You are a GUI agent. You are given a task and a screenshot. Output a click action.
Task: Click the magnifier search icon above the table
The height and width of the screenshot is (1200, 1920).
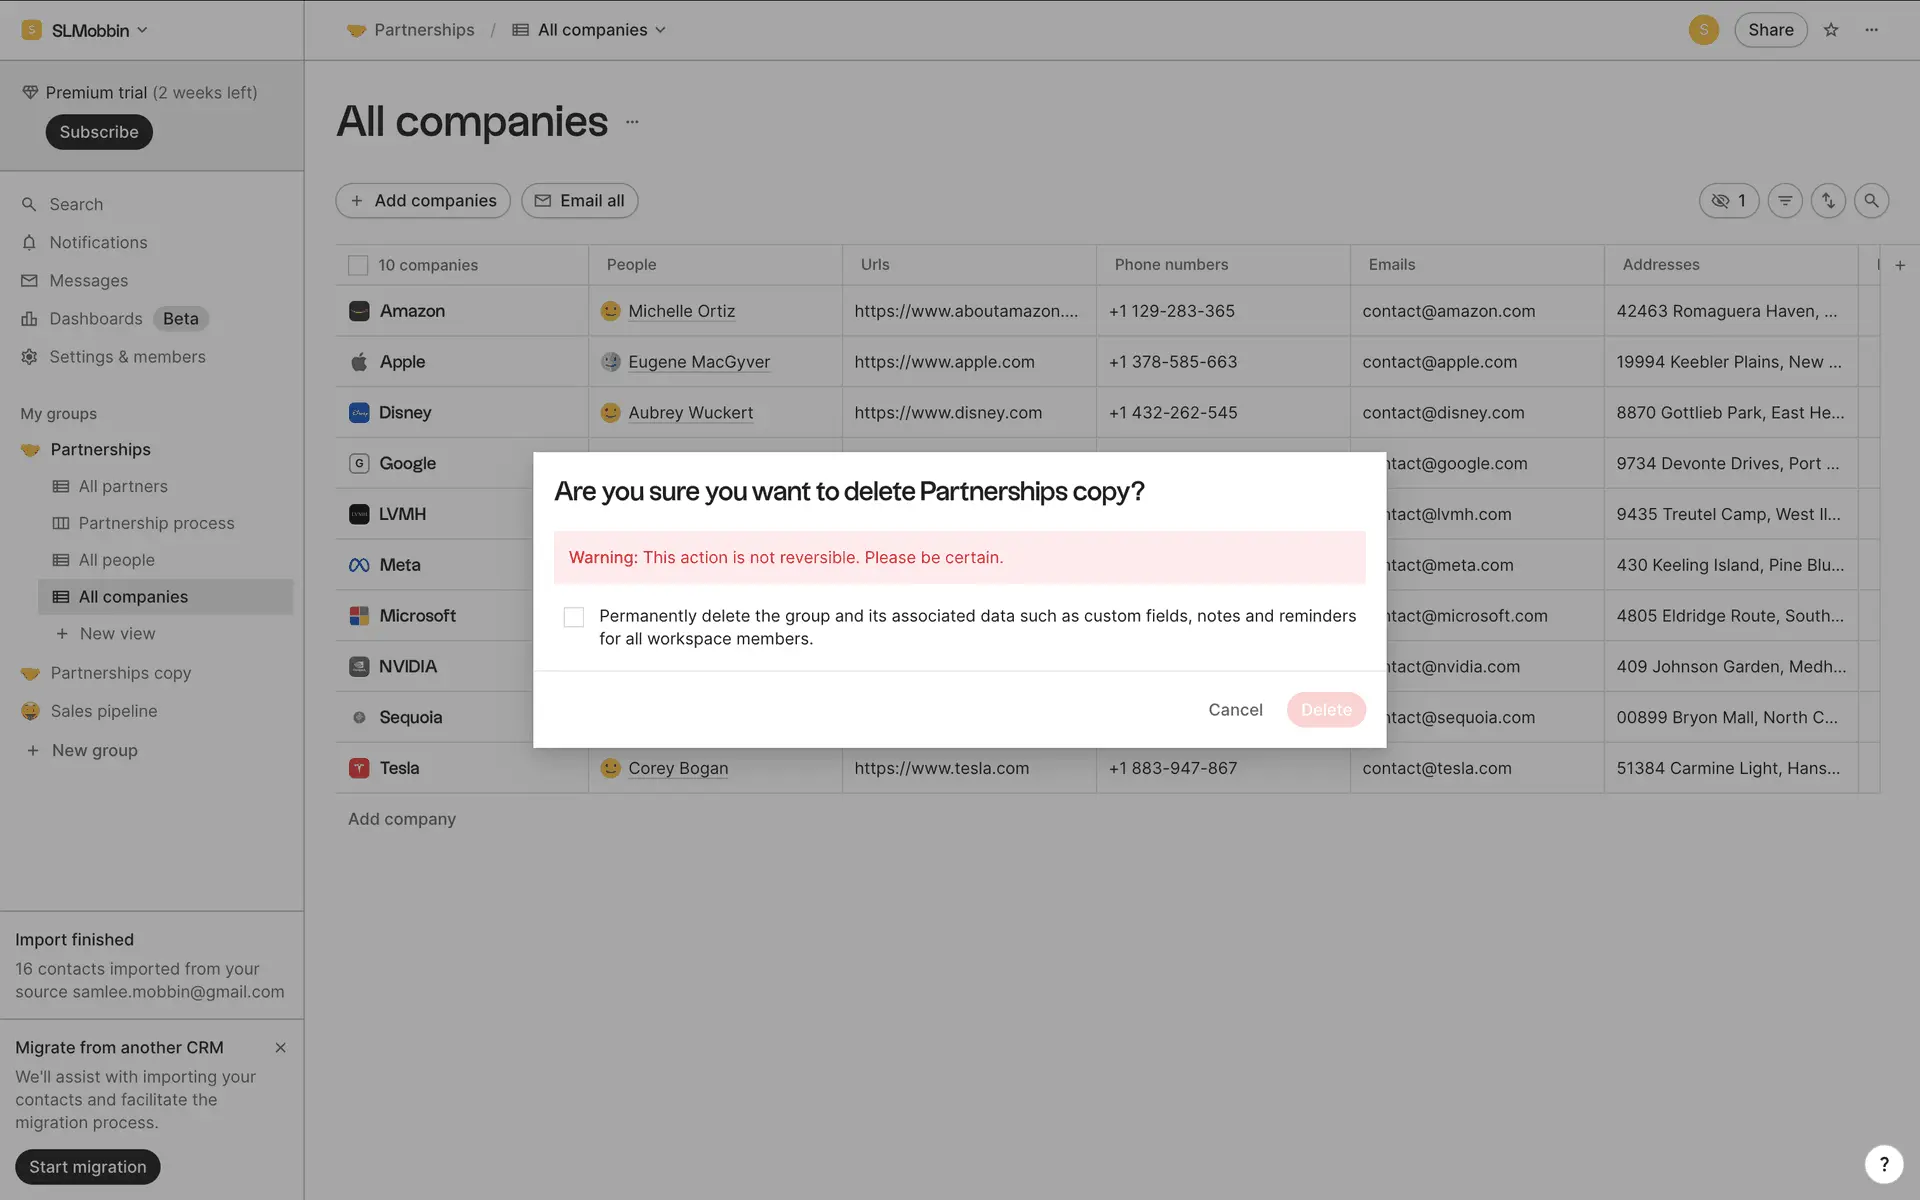[x=1871, y=201]
